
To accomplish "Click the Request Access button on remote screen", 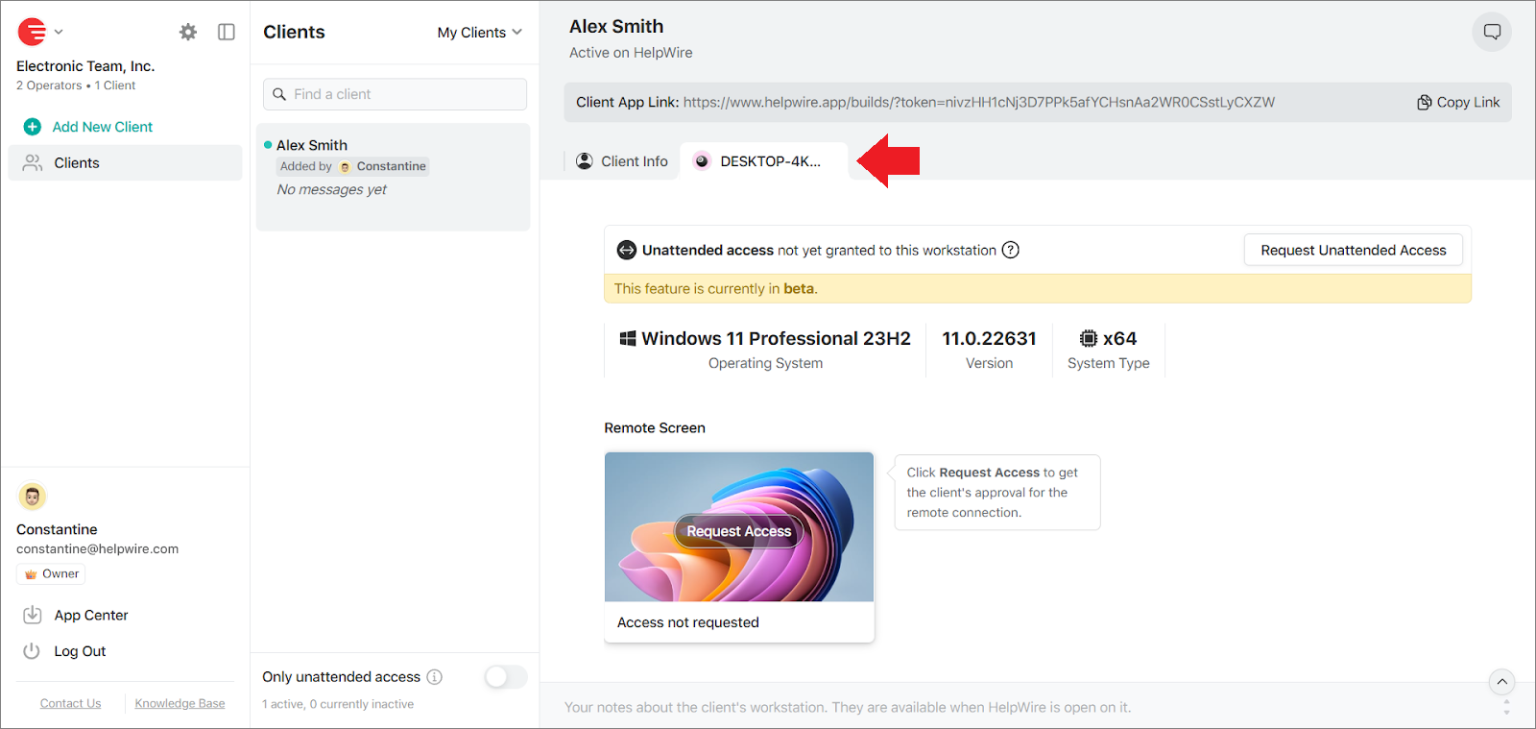I will point(739,531).
